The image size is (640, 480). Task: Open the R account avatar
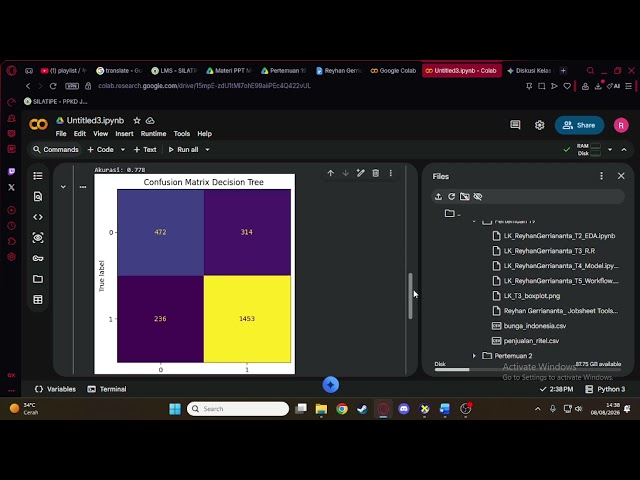pyautogui.click(x=621, y=125)
